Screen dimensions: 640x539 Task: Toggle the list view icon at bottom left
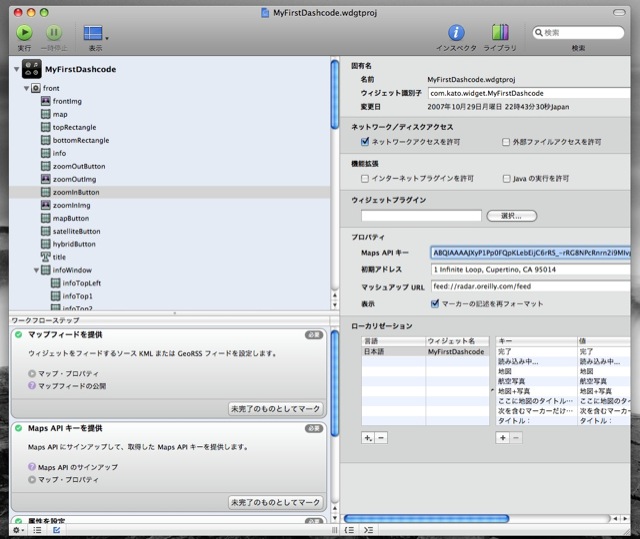pos(37,530)
